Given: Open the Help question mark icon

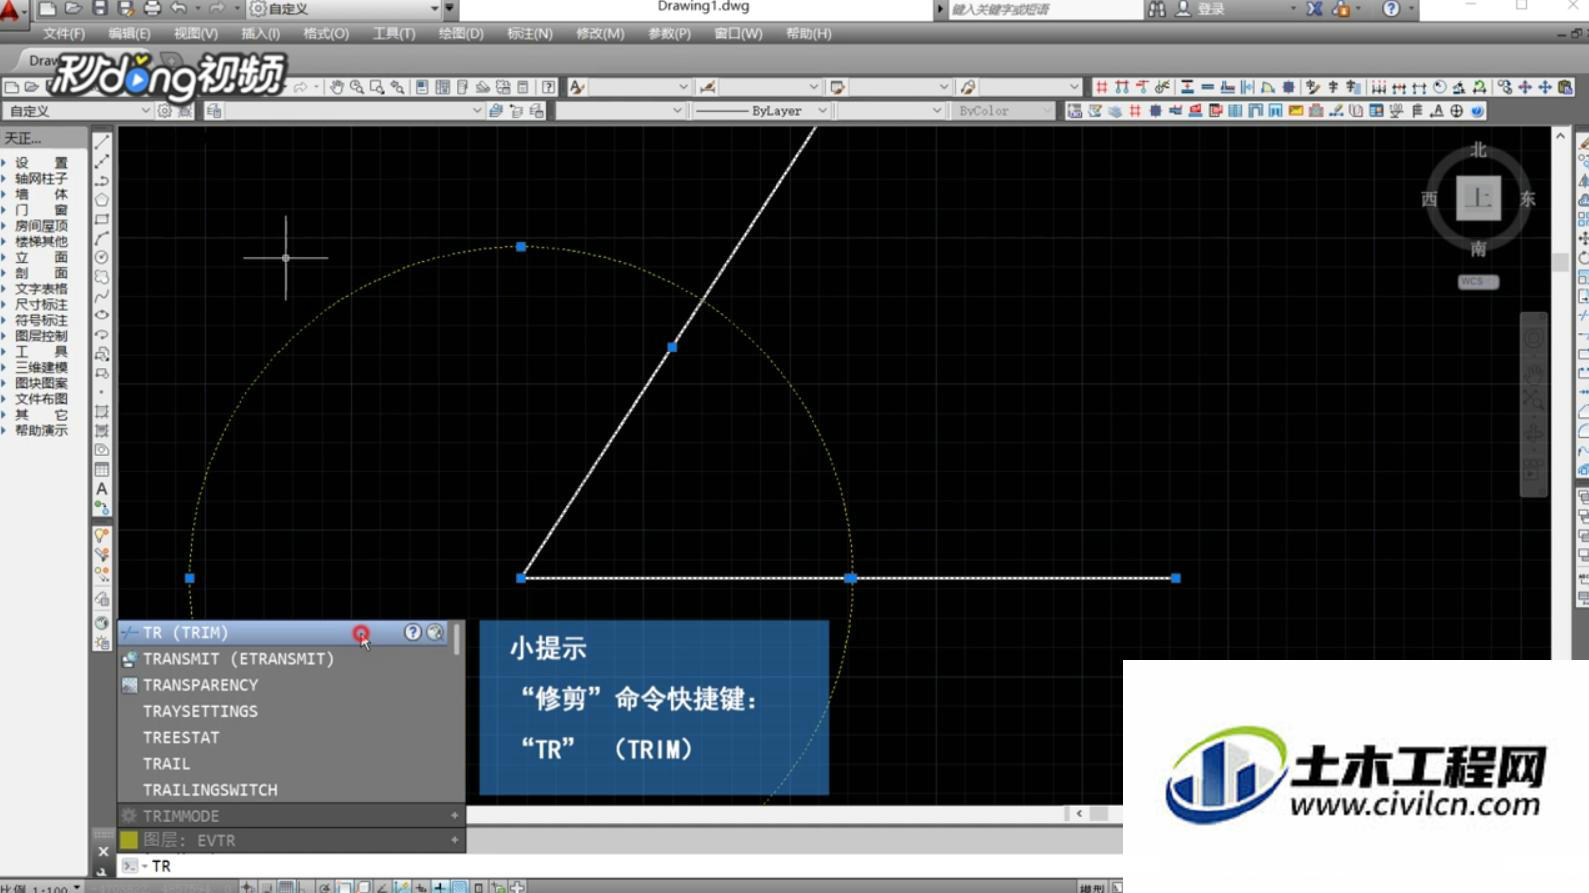Looking at the screenshot, I should 1391,9.
